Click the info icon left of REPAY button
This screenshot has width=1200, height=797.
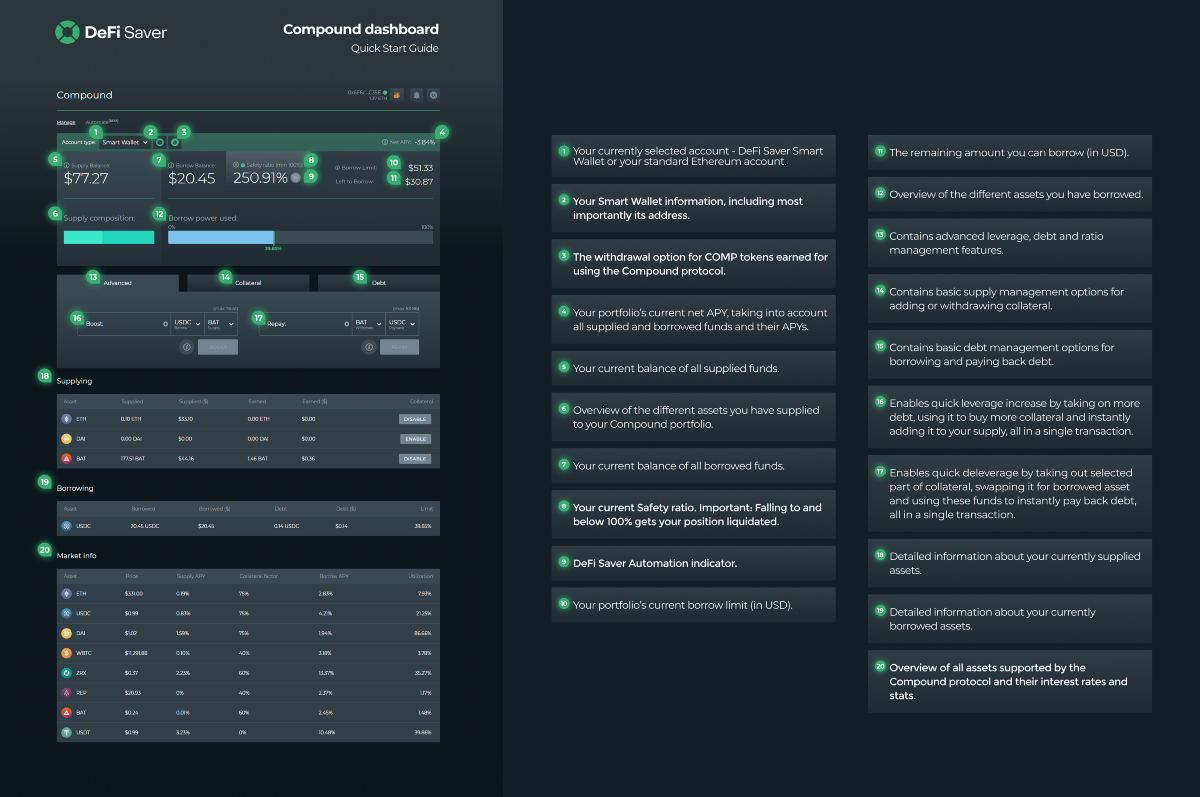[369, 347]
